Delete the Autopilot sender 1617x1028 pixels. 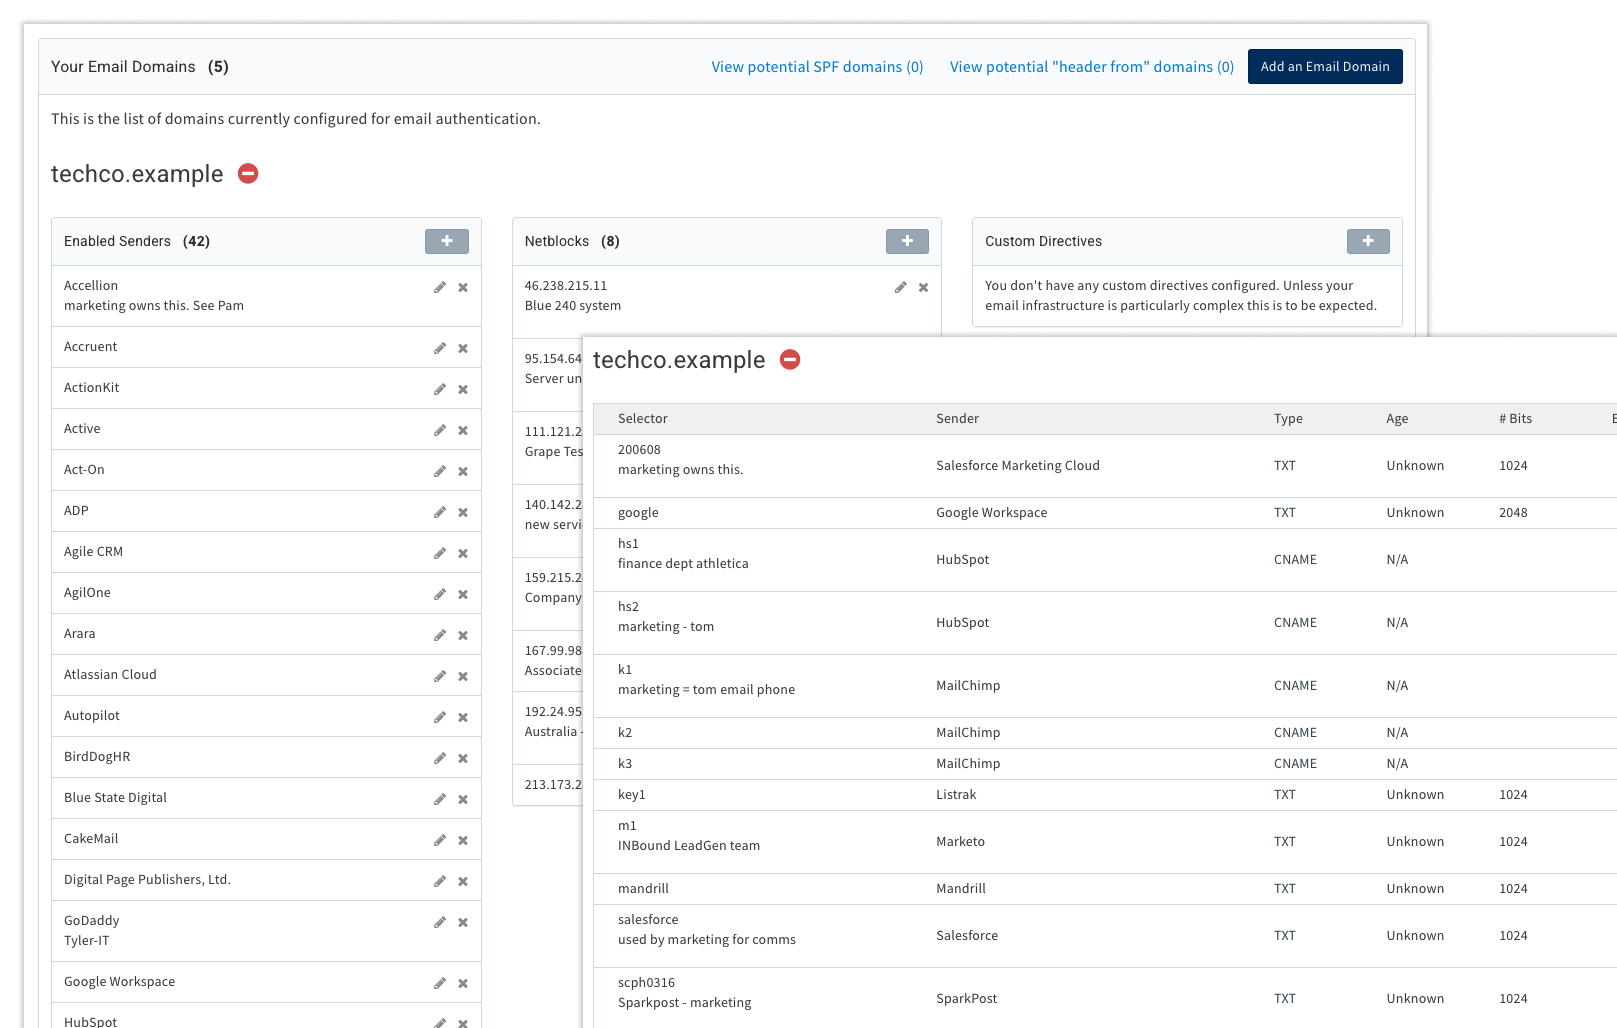463,717
